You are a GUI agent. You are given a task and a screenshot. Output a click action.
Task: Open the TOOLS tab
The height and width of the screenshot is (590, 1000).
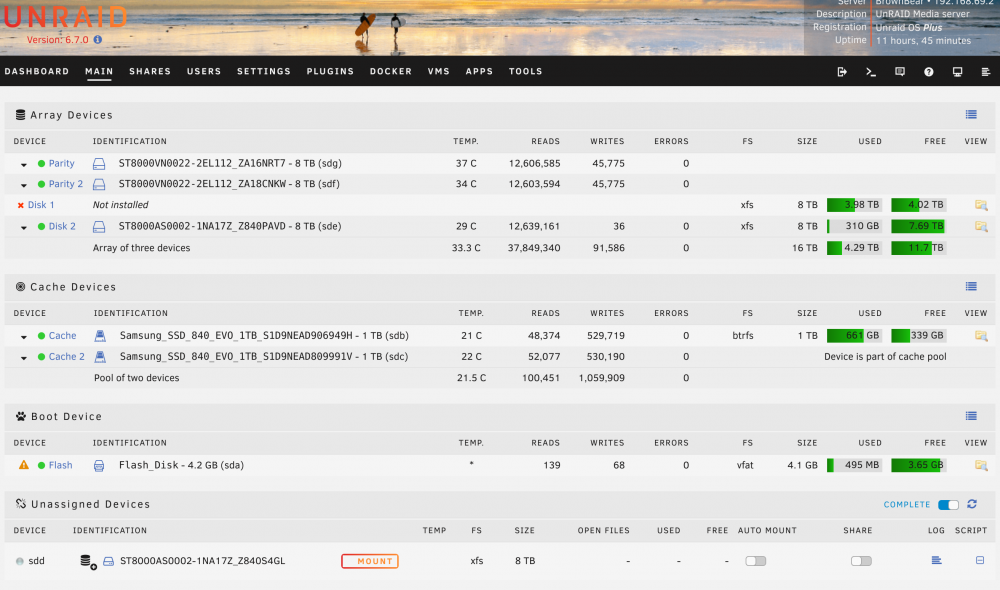(x=526, y=71)
